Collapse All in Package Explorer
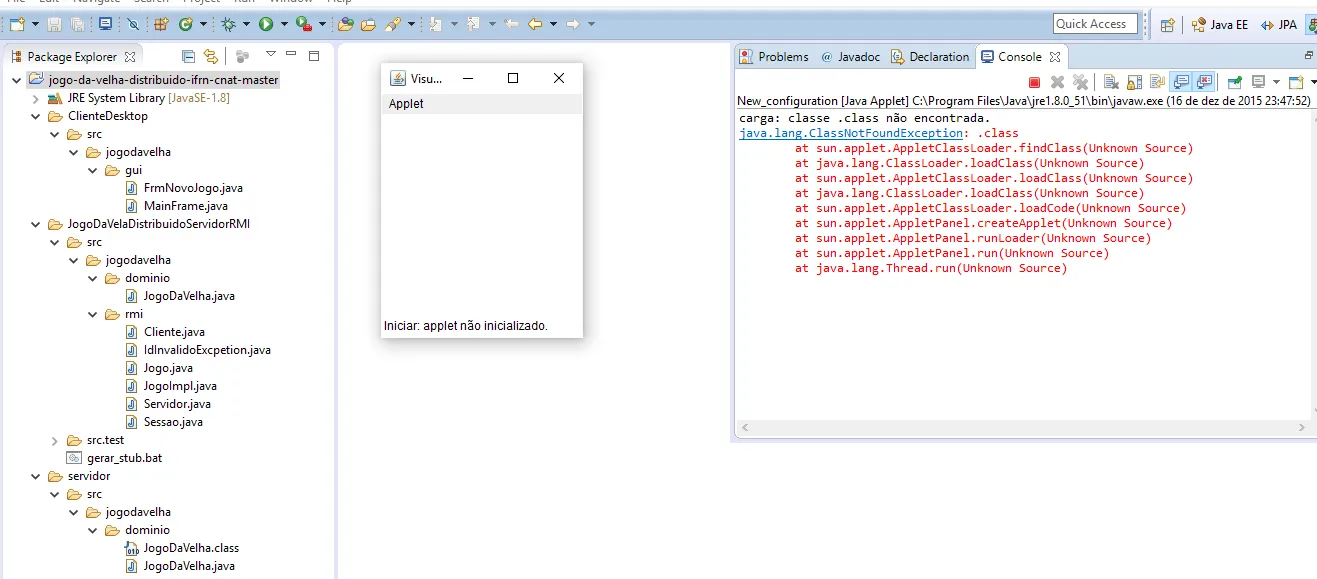 (188, 56)
